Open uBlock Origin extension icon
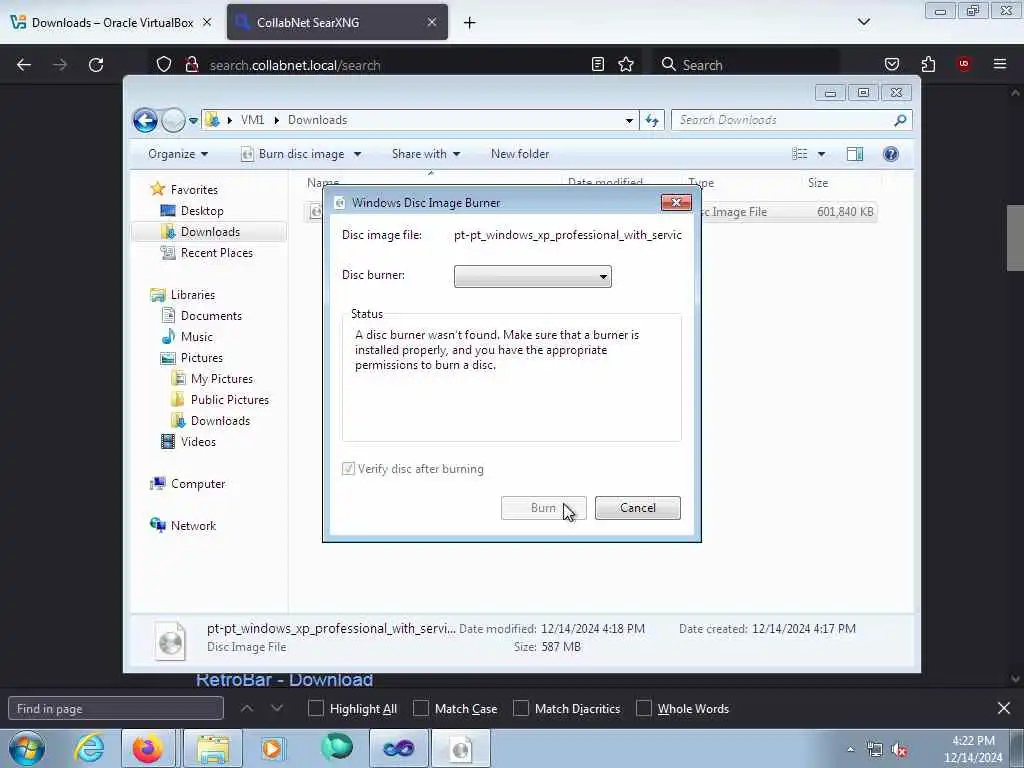The image size is (1024, 768). point(963,64)
